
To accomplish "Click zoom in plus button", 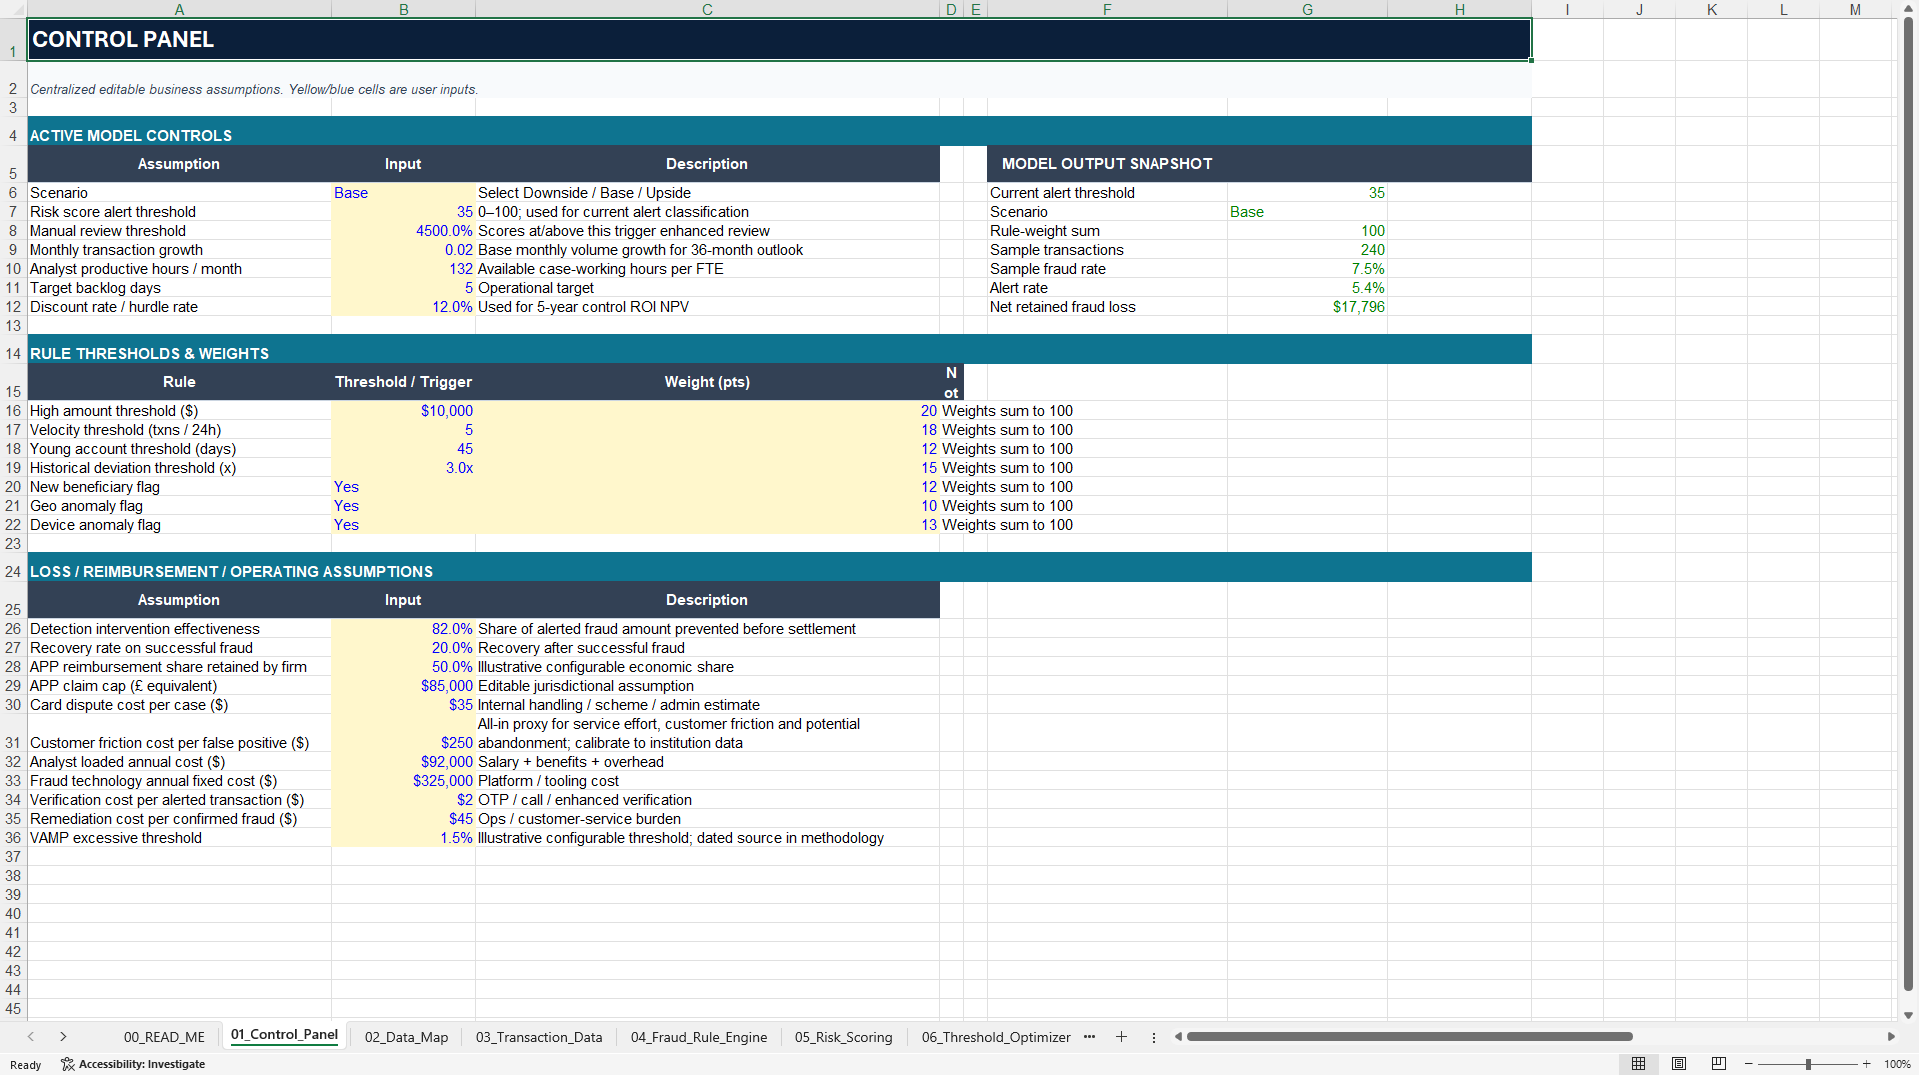I will pos(1866,1064).
